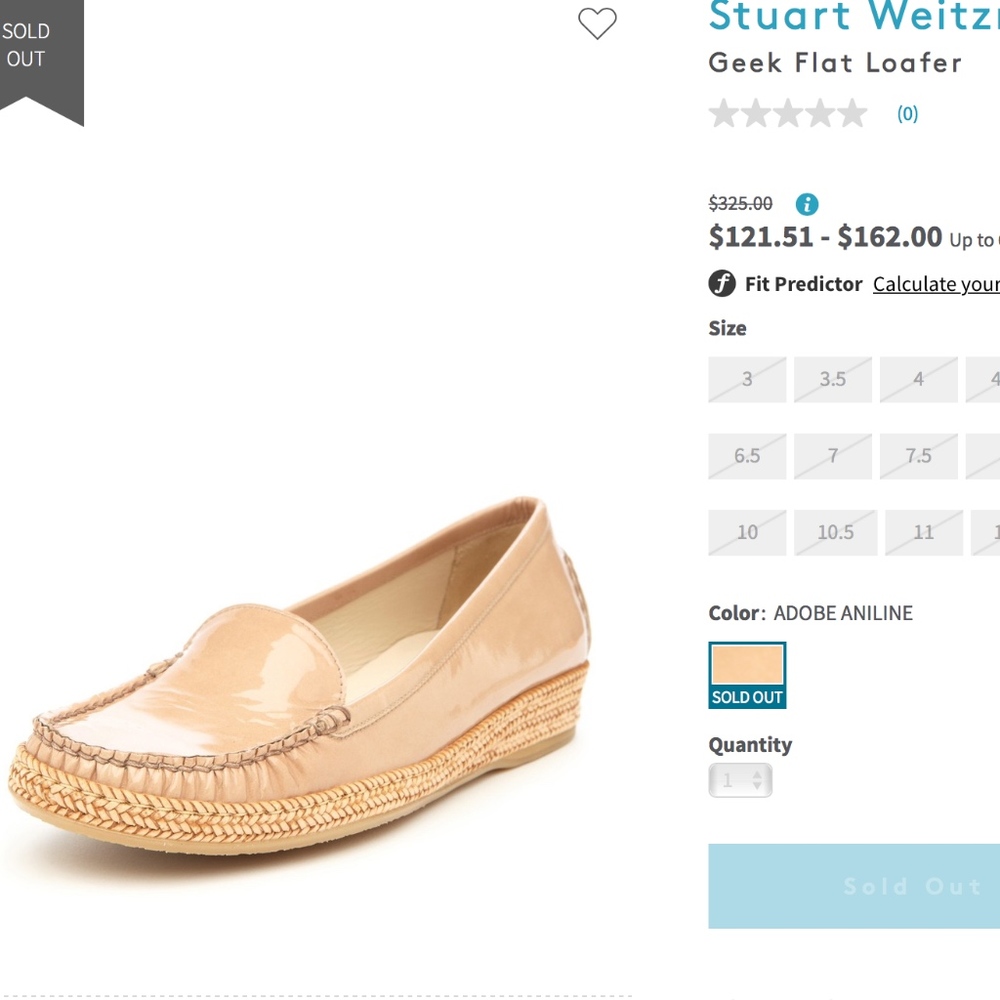Select size 3
The height and width of the screenshot is (1000, 1000).
(746, 379)
